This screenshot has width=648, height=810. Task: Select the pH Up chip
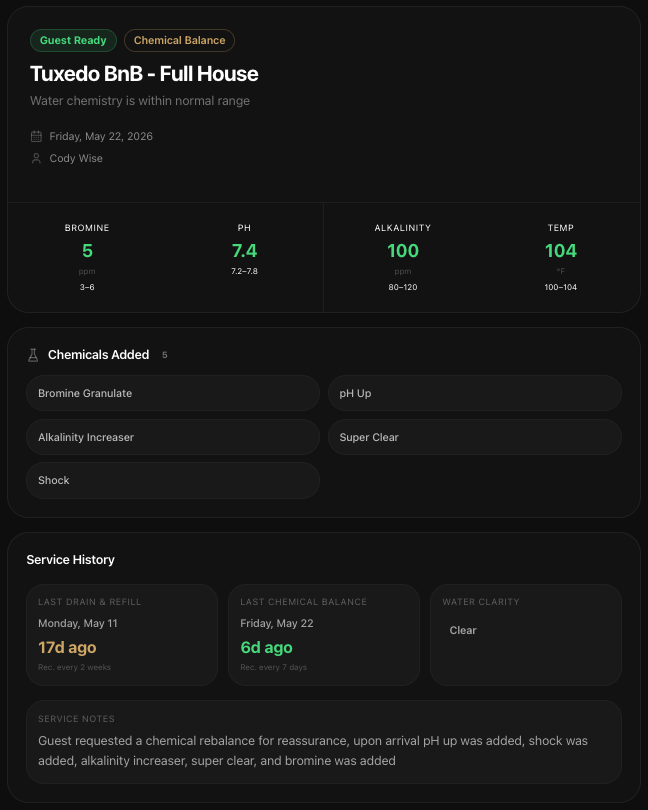click(x=475, y=393)
